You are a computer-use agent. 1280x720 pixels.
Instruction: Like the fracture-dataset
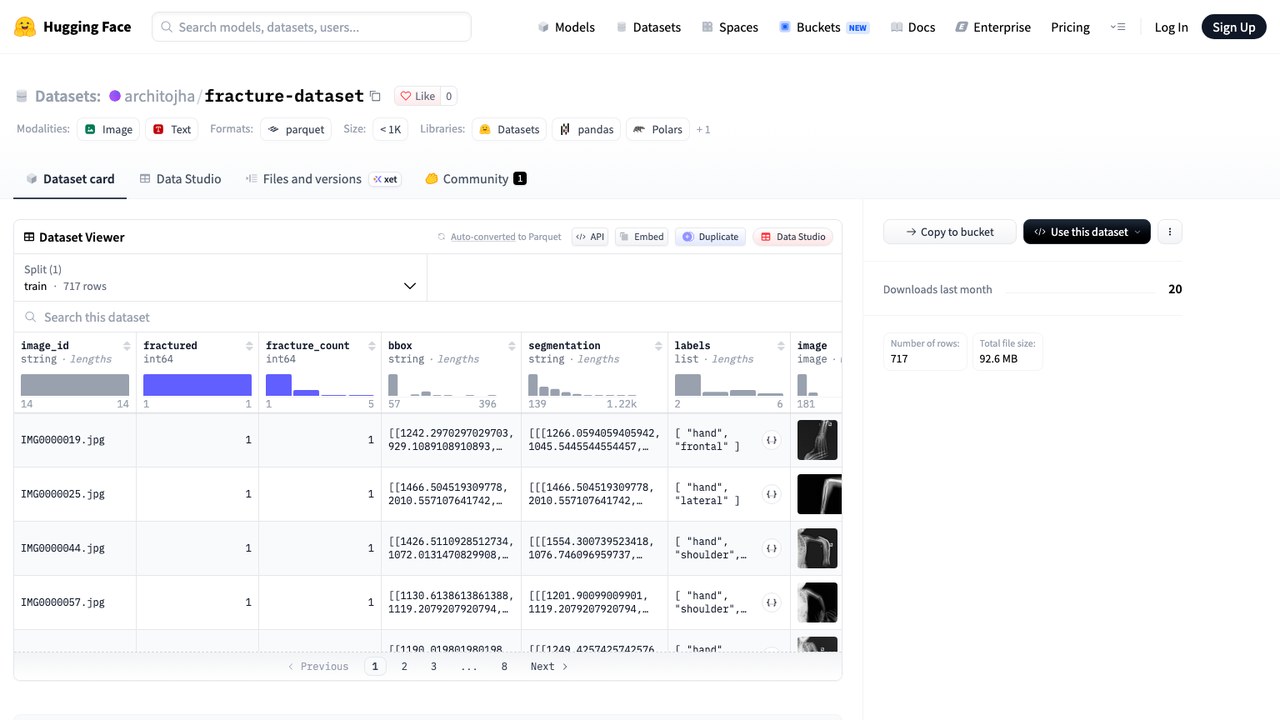[x=417, y=96]
